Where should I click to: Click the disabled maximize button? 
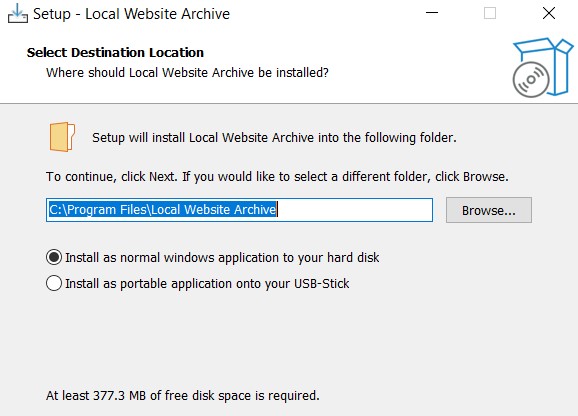490,13
